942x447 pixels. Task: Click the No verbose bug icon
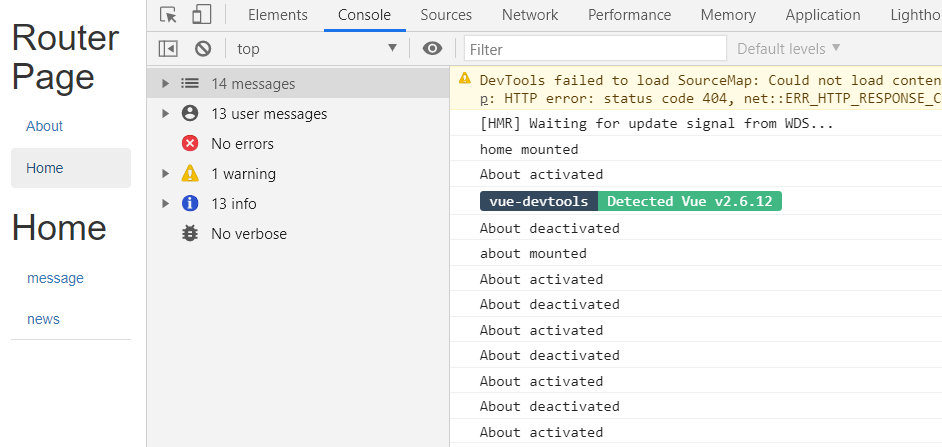(x=190, y=234)
